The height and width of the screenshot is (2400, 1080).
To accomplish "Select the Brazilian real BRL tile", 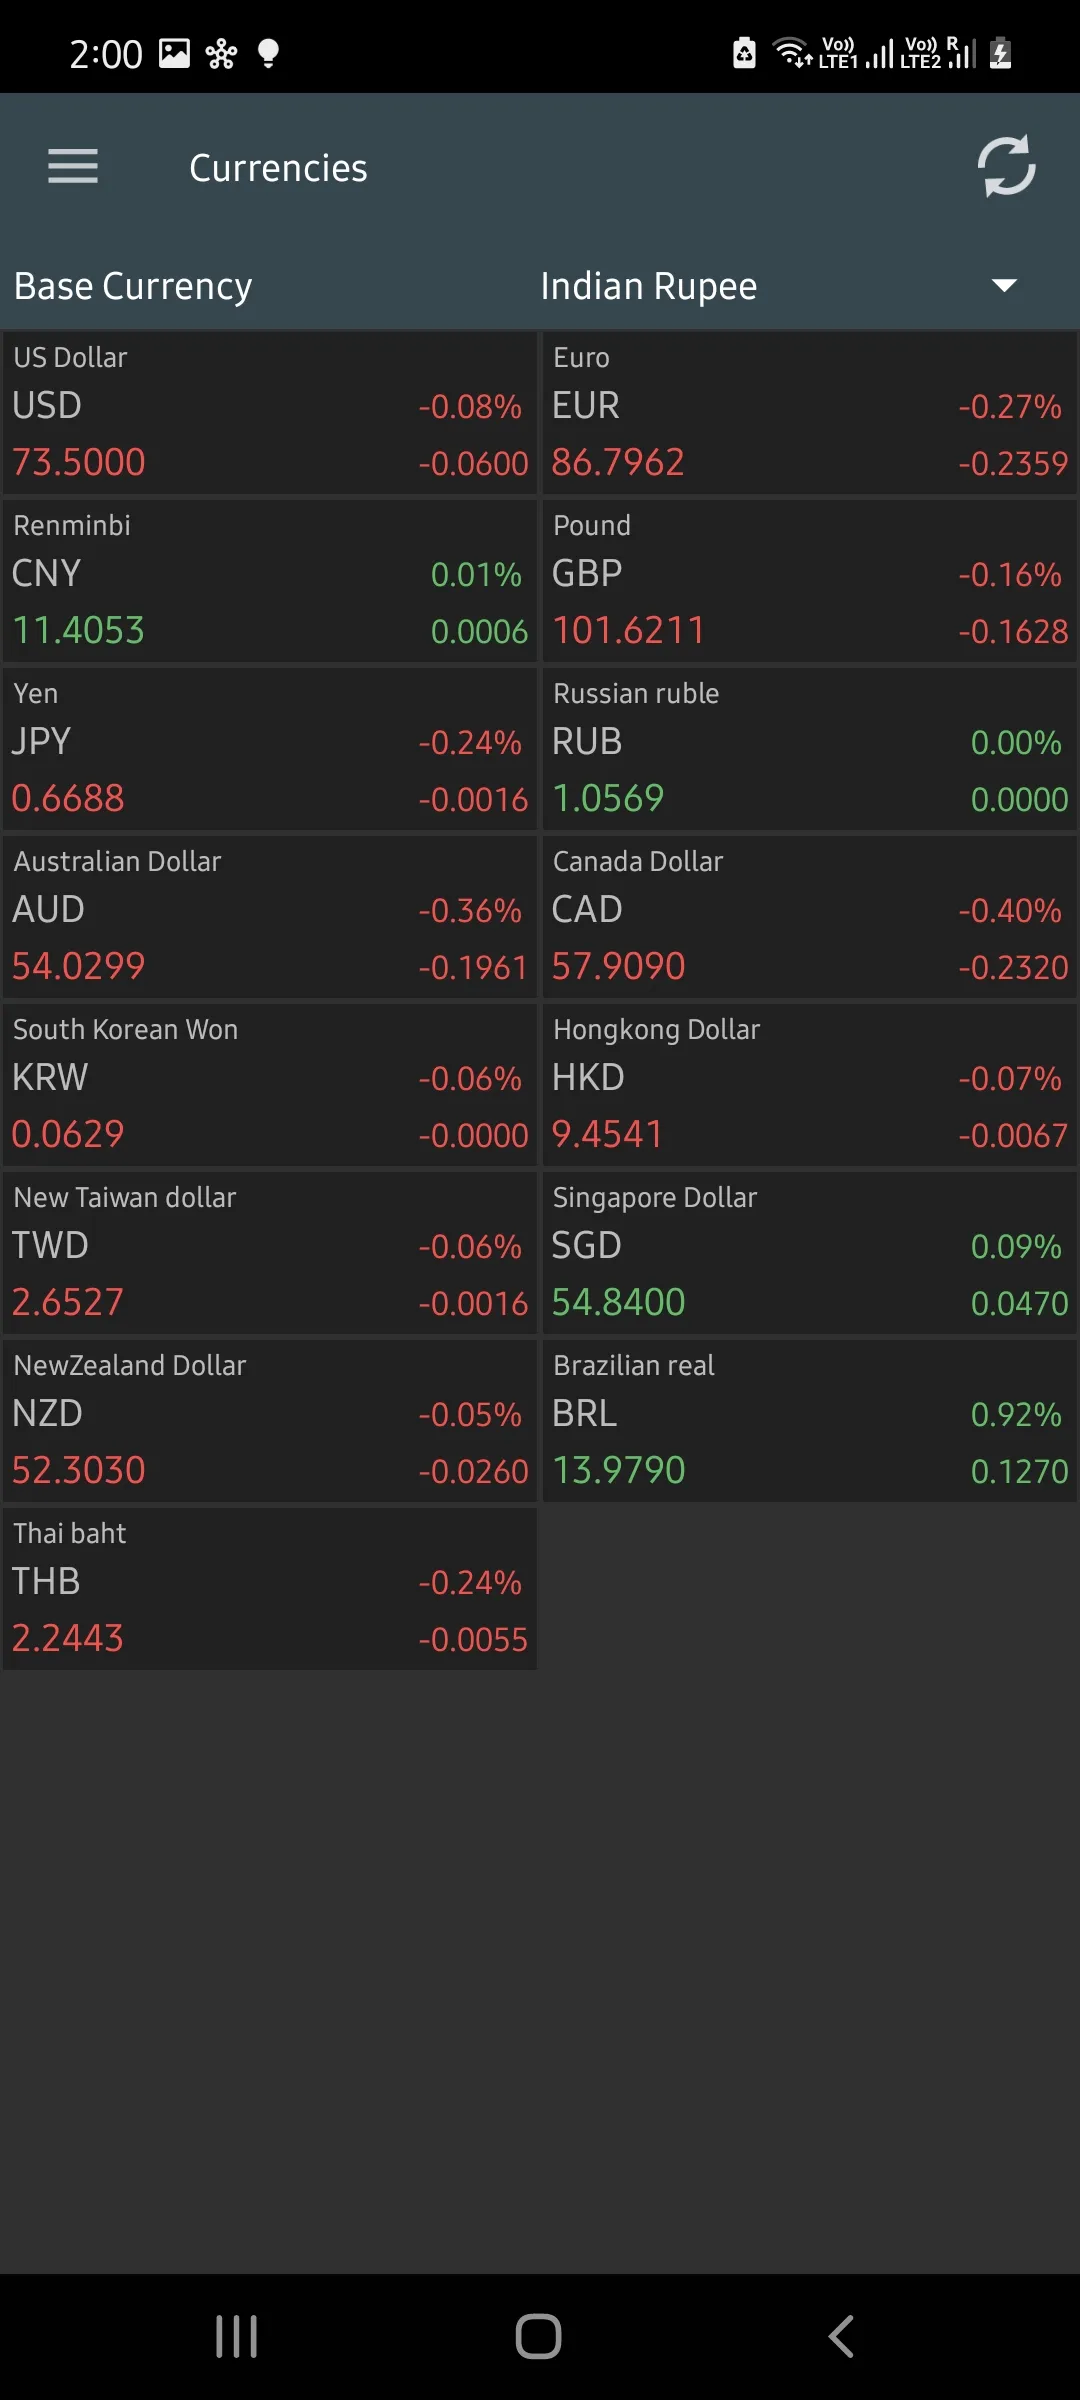I will point(808,1420).
